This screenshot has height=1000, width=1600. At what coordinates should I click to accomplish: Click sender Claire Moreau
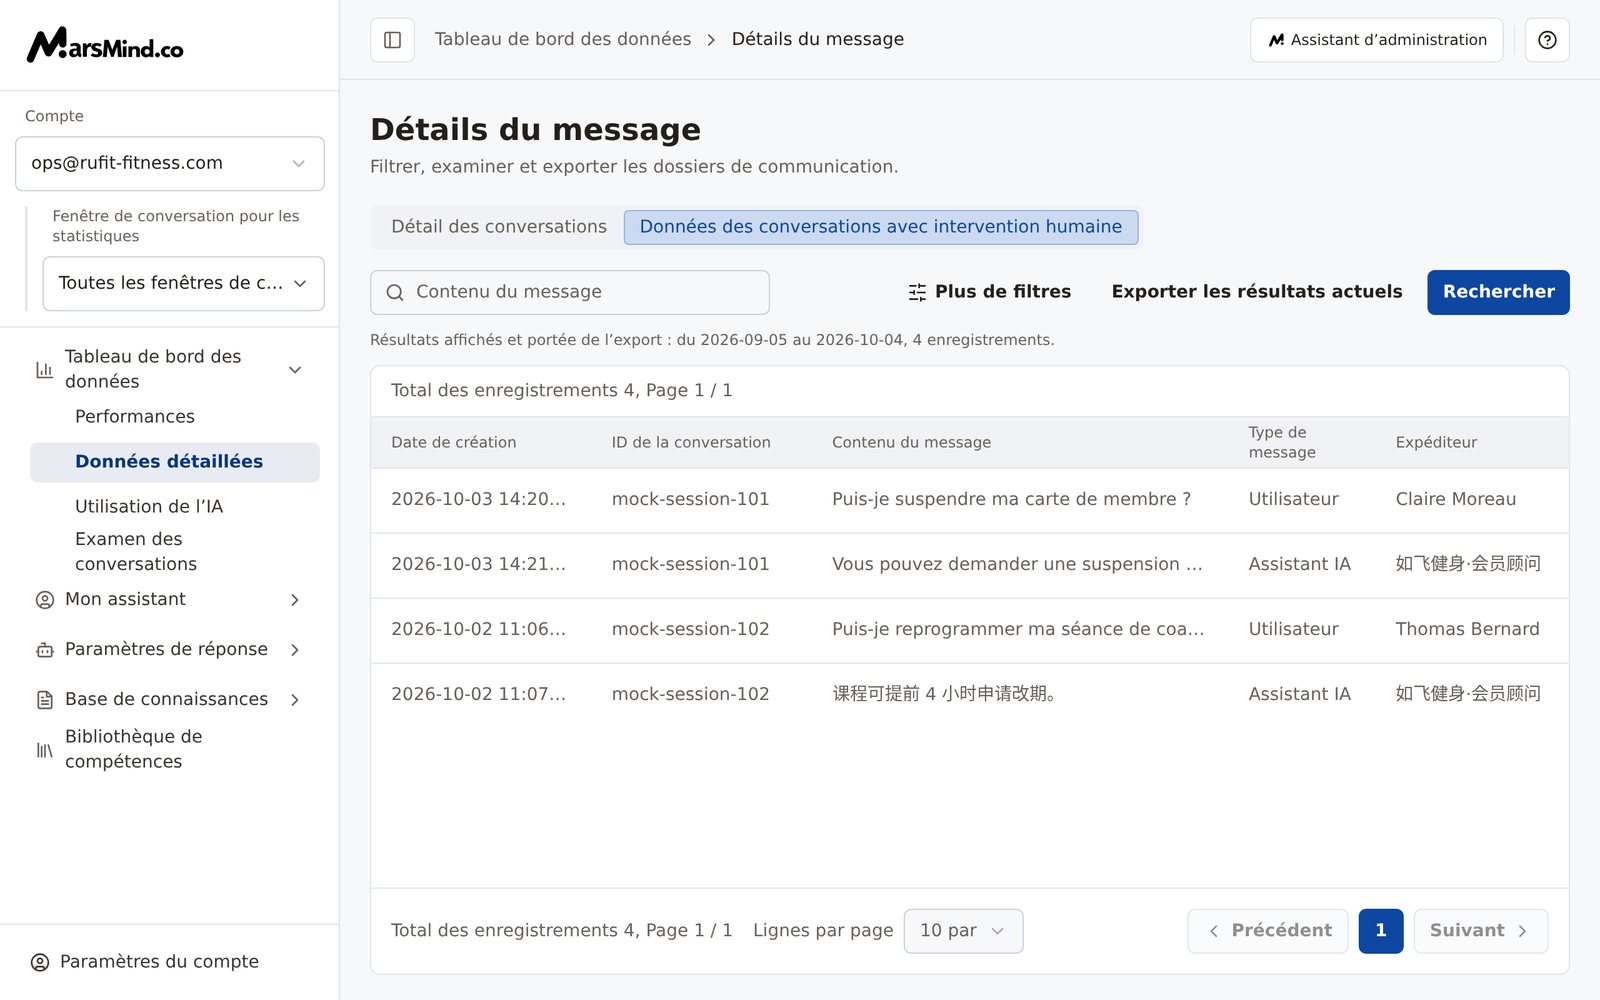1456,499
